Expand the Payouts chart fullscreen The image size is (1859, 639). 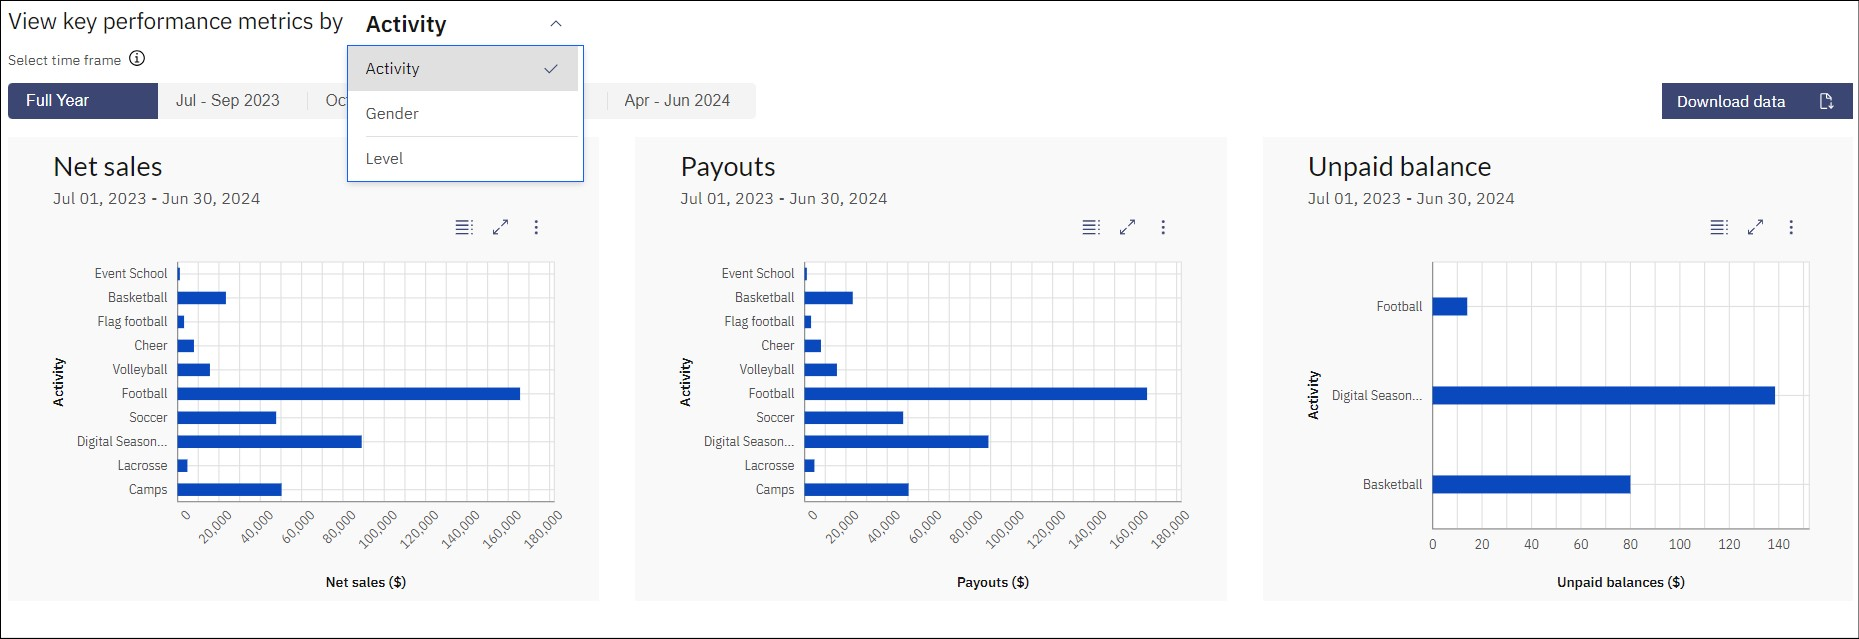1127,227
